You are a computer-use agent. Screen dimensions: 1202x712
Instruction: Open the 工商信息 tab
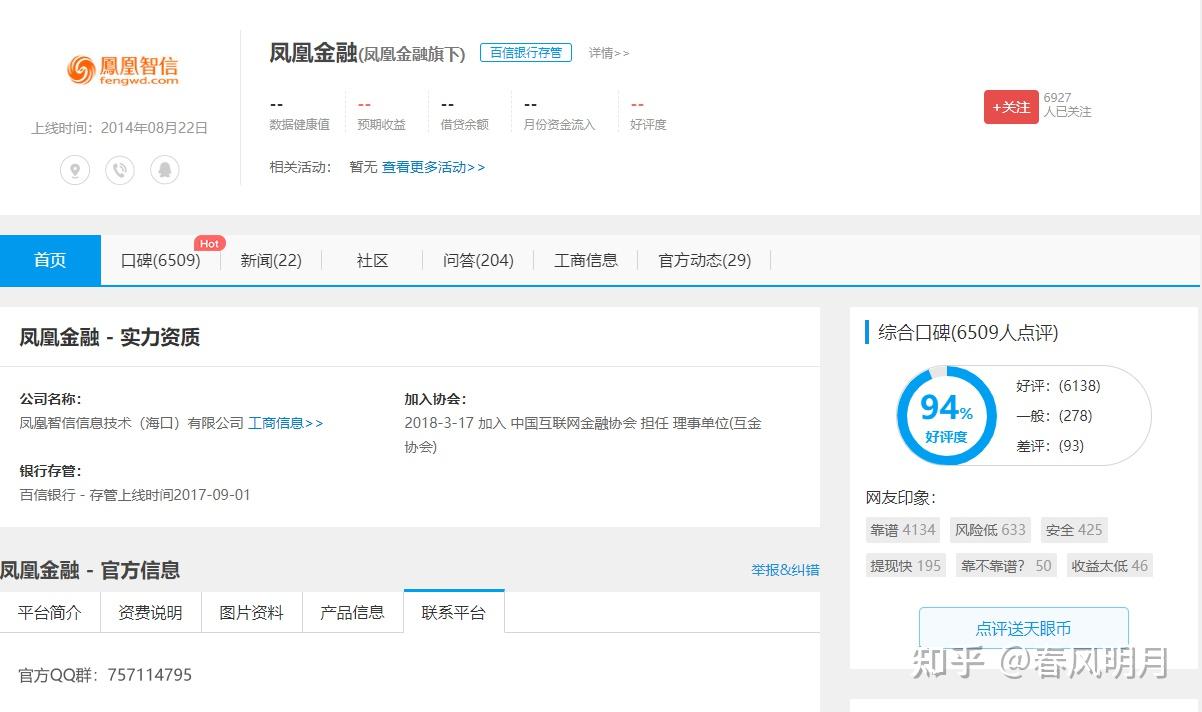click(x=586, y=260)
